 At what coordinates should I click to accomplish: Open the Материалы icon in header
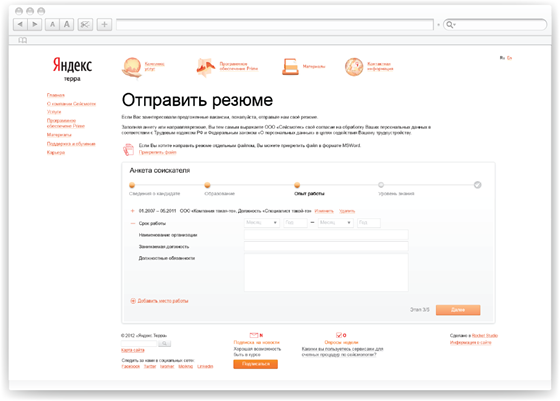[x=290, y=67]
